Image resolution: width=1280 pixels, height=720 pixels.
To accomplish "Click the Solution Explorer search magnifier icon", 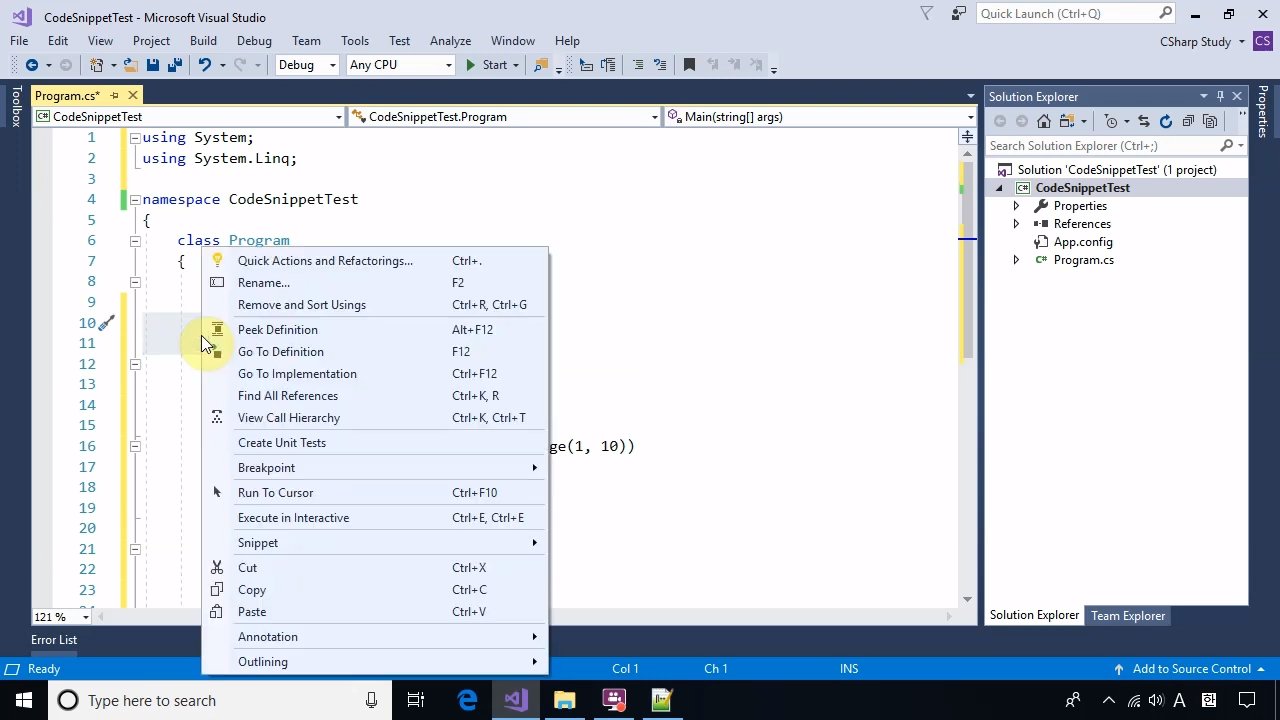I will pos(1227,146).
